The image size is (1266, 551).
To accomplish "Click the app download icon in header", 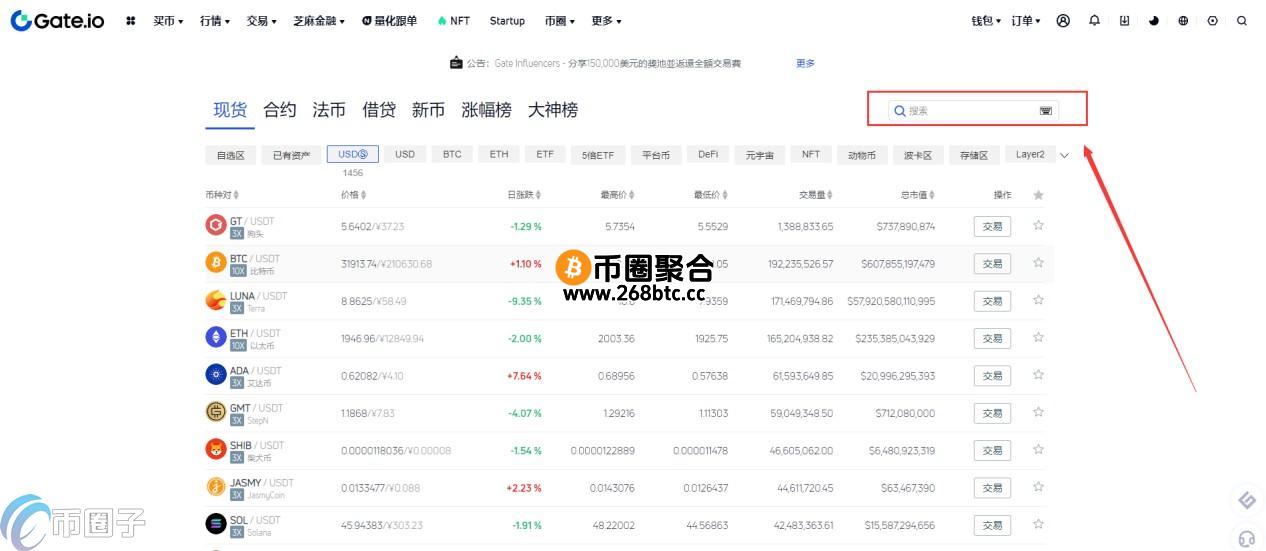I will (x=1124, y=20).
